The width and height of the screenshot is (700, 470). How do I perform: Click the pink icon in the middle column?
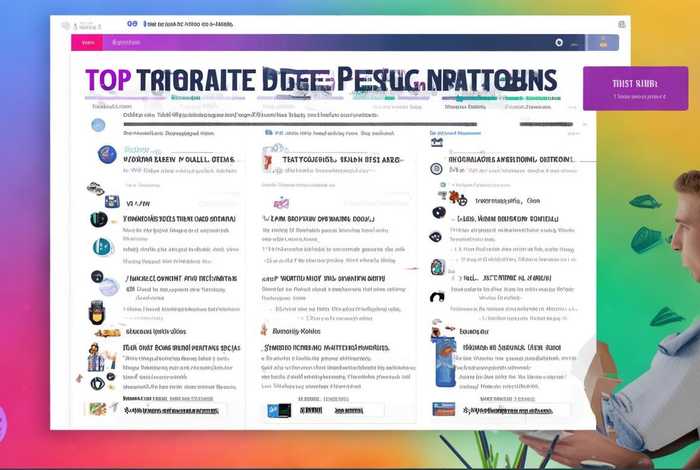tap(281, 203)
